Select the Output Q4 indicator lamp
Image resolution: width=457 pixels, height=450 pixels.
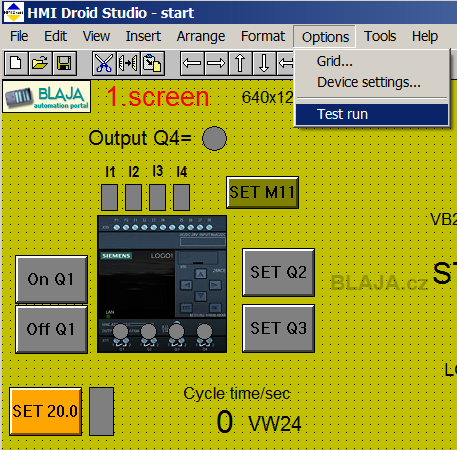pos(214,138)
